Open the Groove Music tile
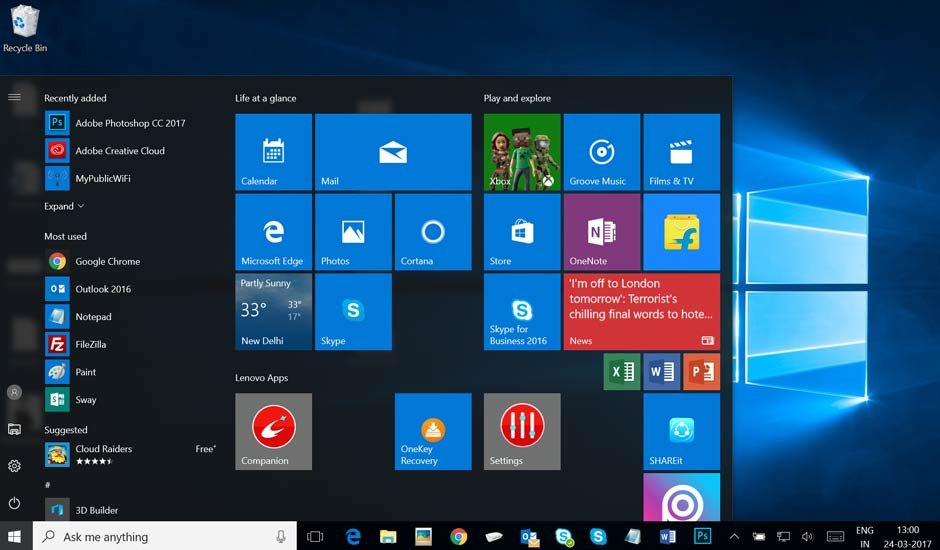940x550 pixels. 602,152
